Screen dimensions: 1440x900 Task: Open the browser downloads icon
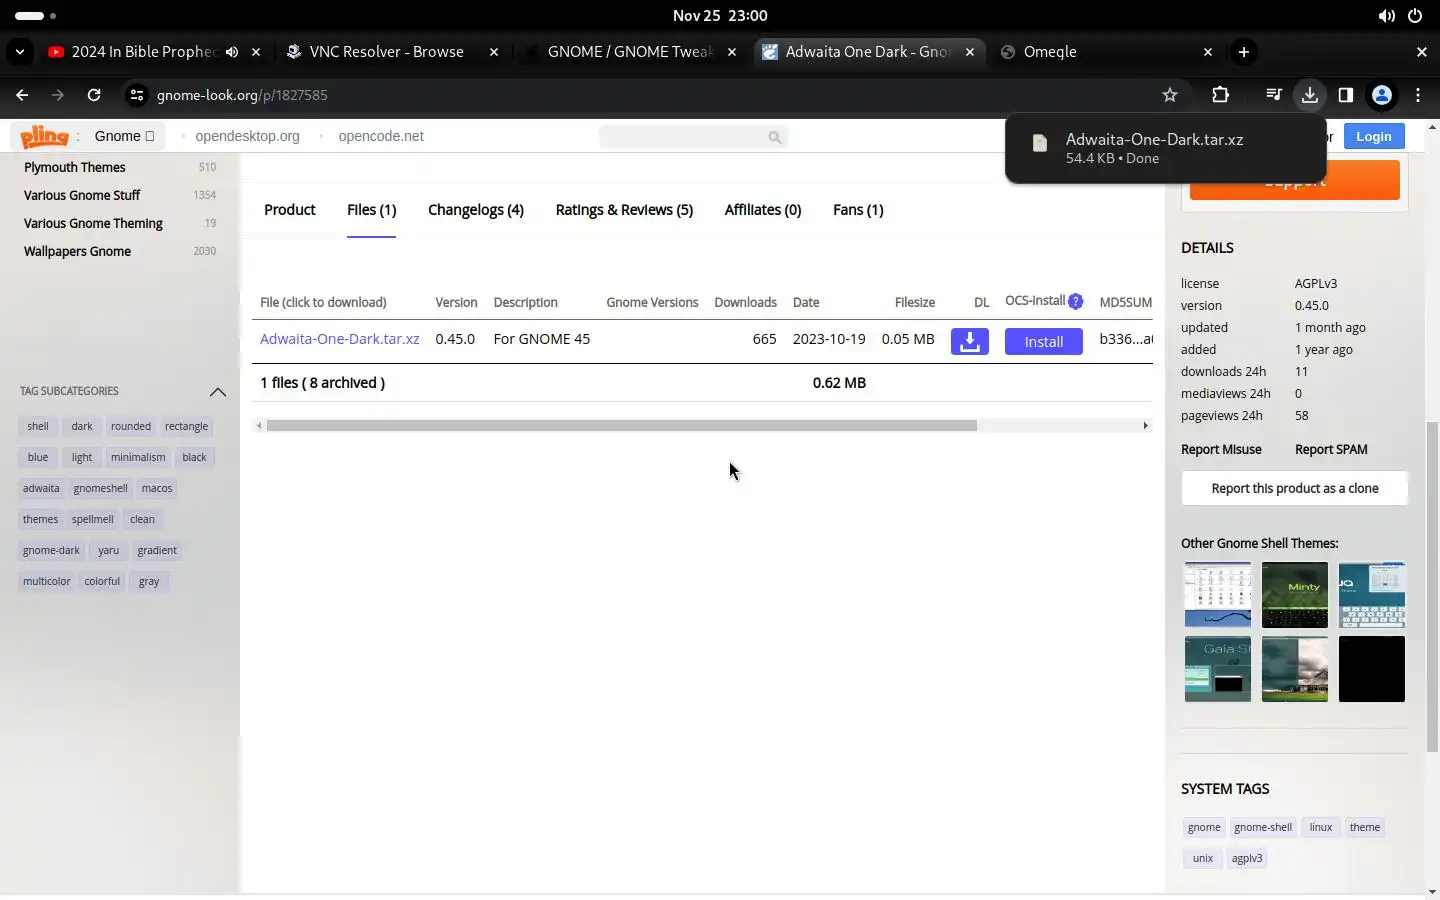pyautogui.click(x=1309, y=95)
